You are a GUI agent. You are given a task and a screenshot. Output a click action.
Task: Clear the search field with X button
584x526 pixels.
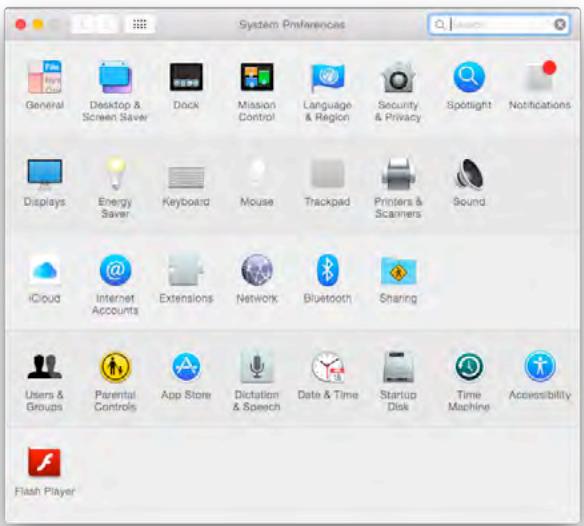point(560,25)
